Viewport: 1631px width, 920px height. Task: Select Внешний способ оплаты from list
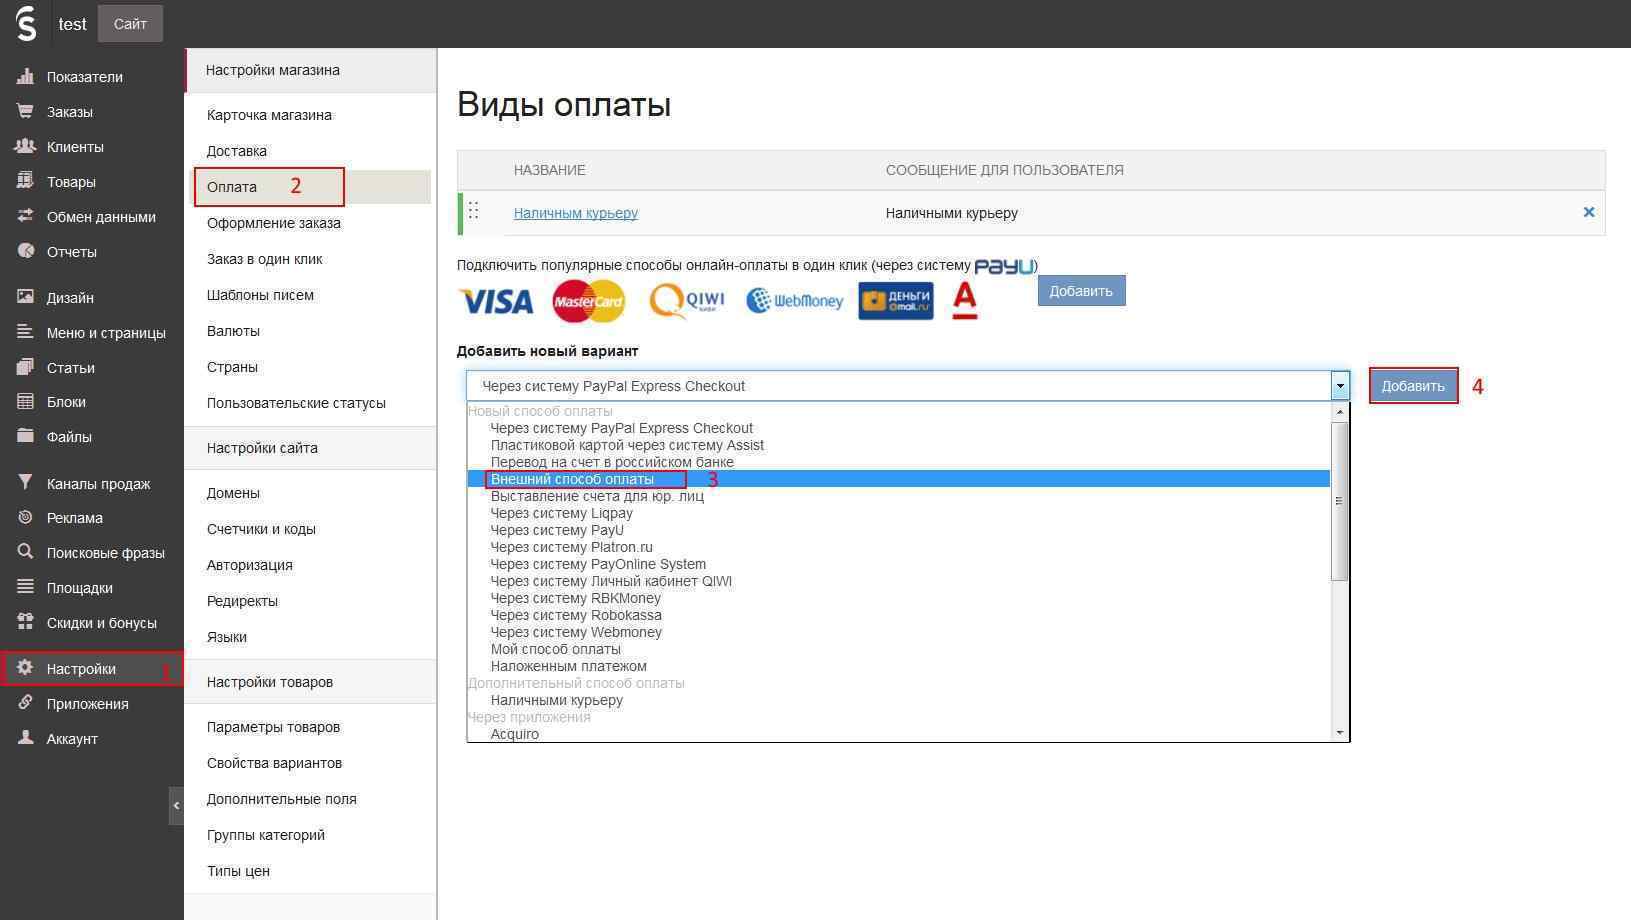pyautogui.click(x=572, y=479)
